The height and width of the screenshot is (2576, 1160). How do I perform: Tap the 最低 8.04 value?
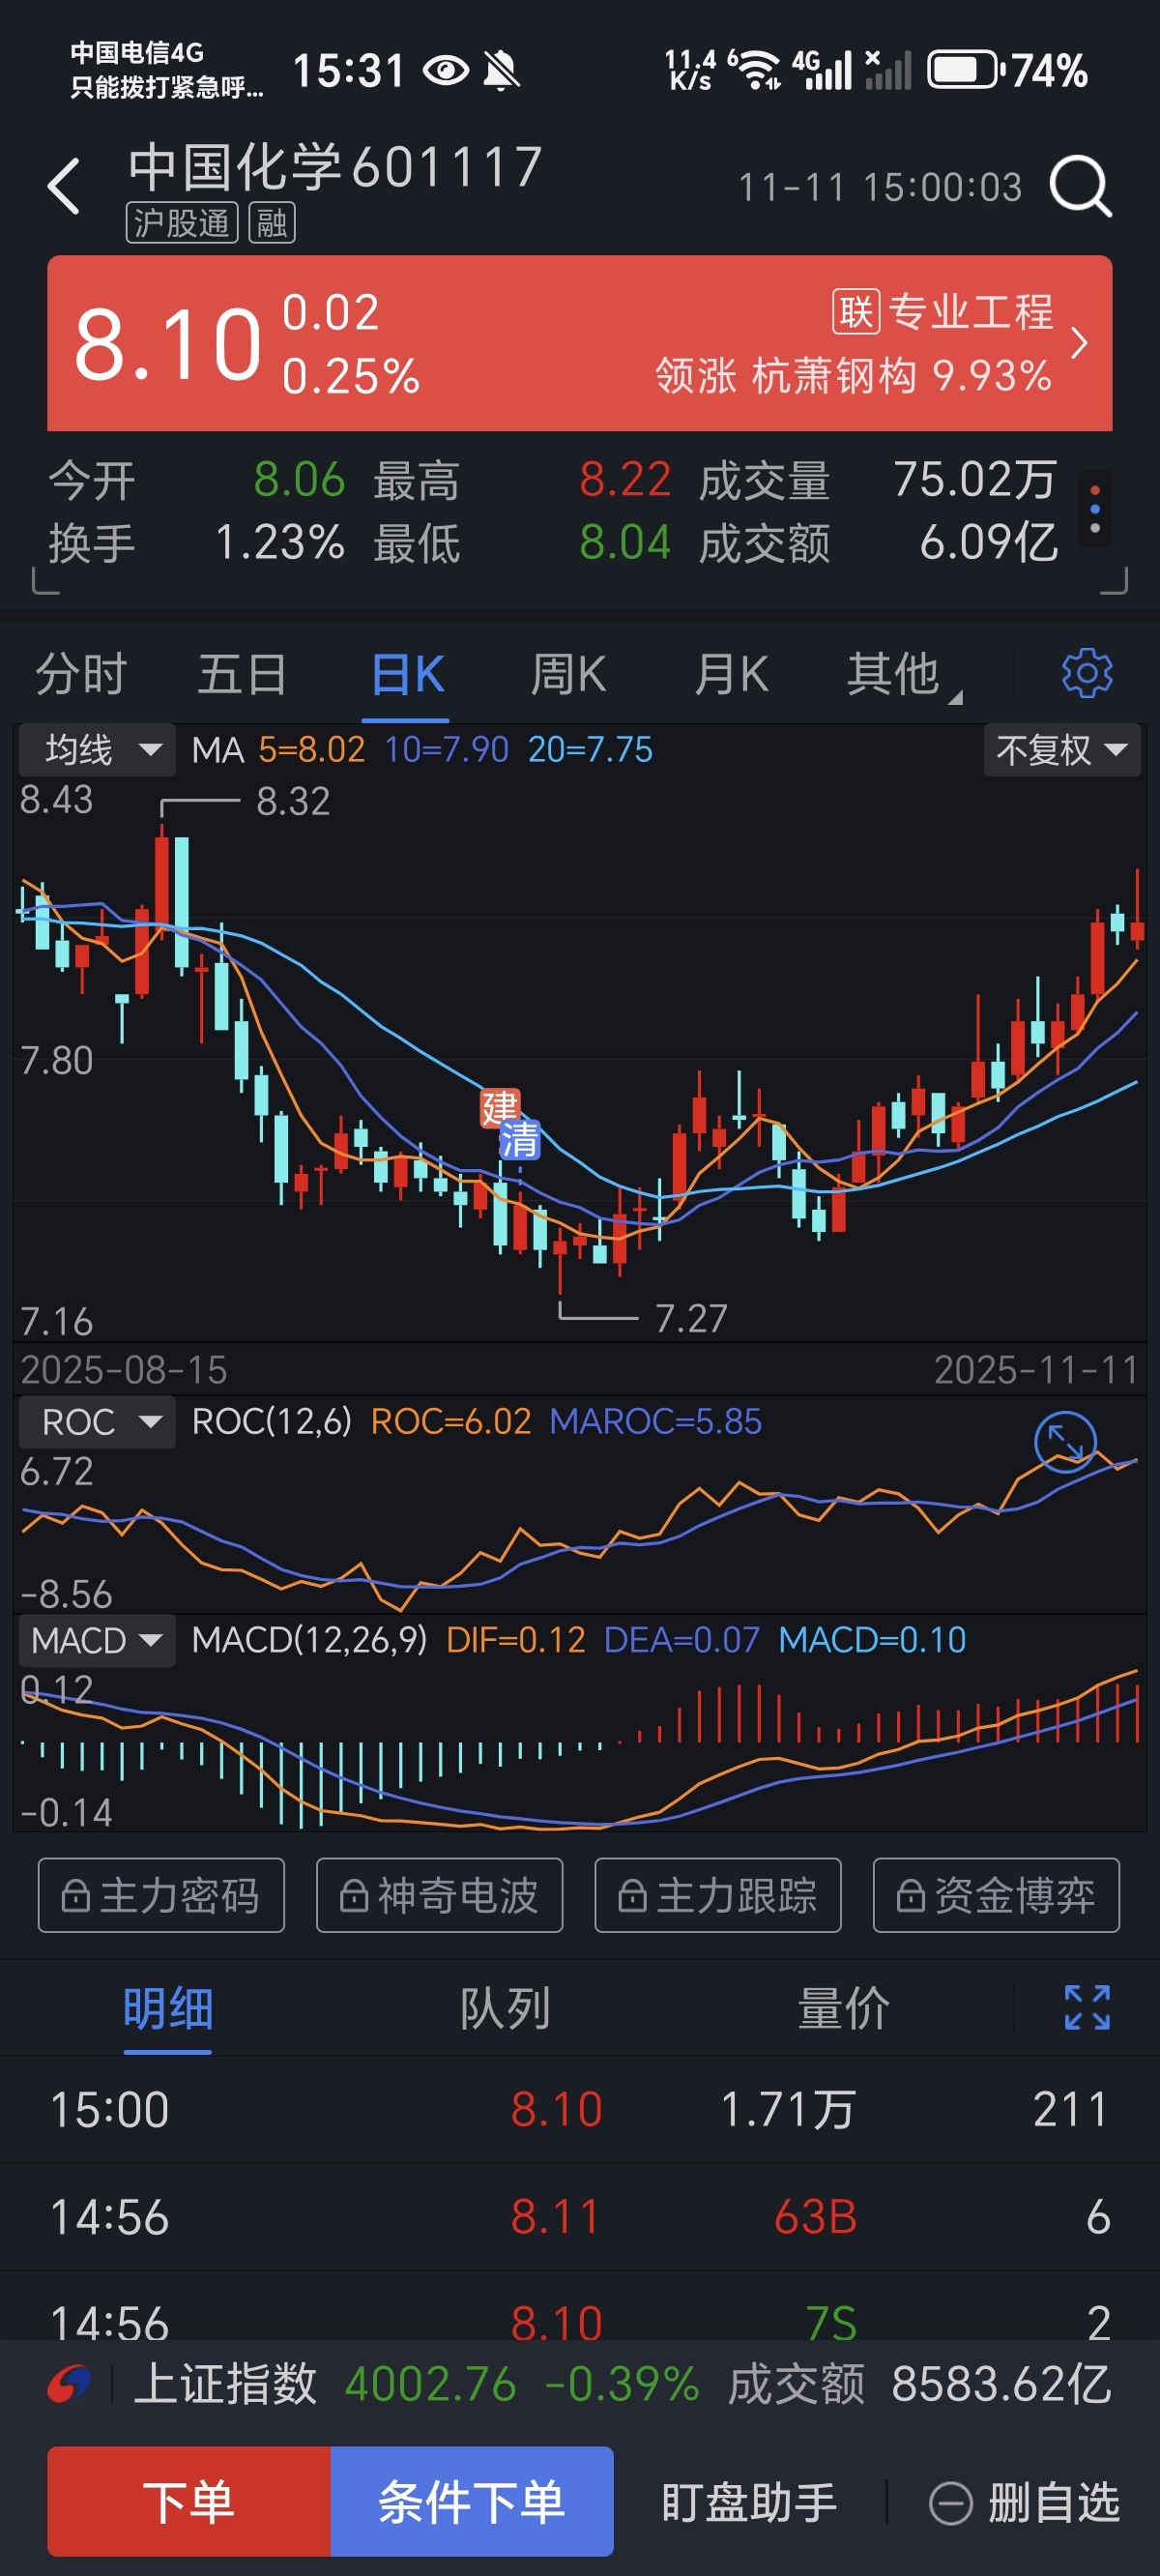(625, 543)
